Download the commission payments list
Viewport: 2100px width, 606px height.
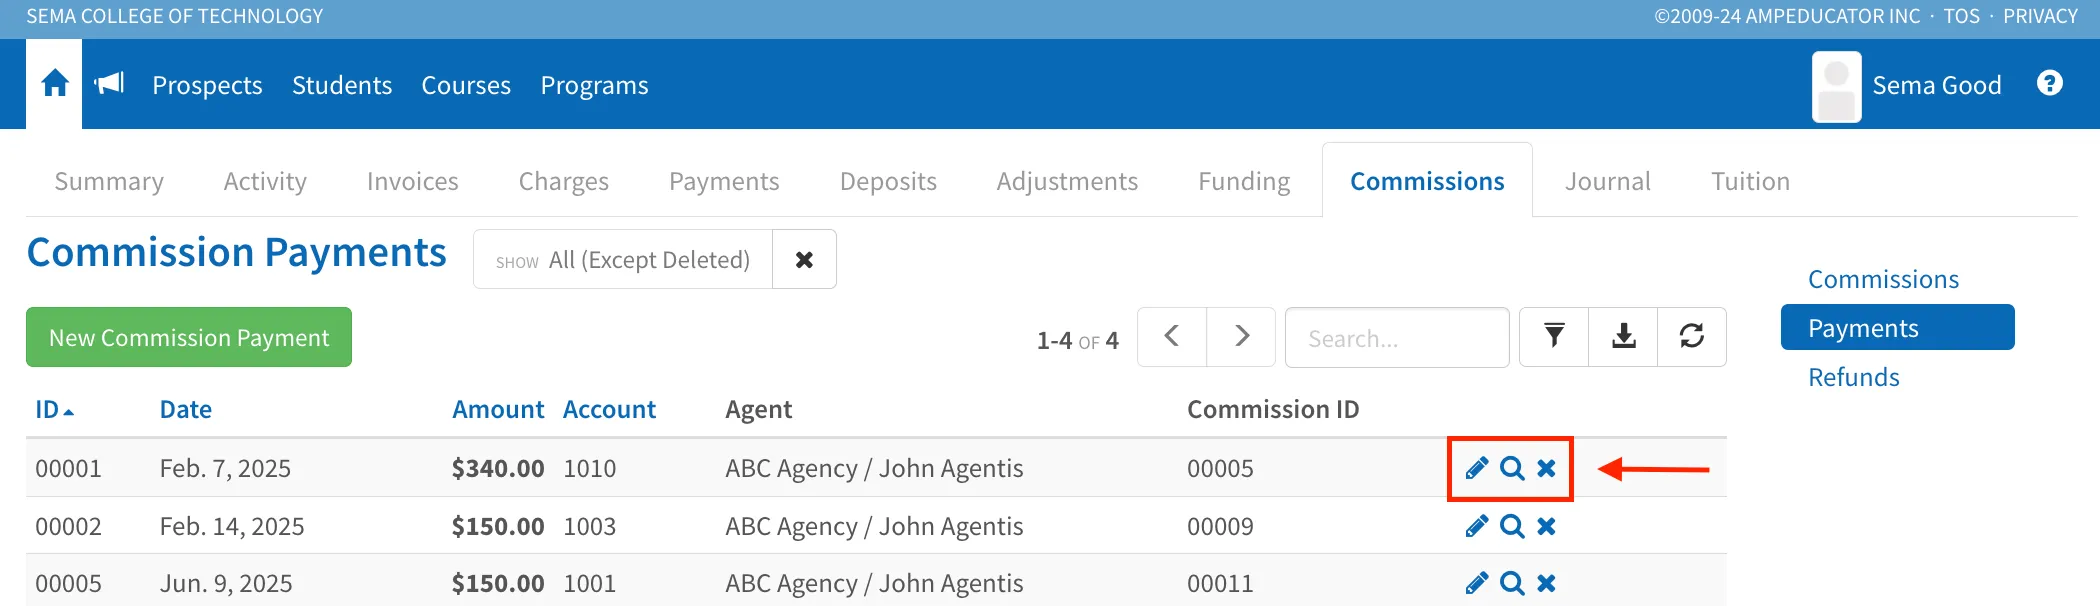click(1624, 337)
